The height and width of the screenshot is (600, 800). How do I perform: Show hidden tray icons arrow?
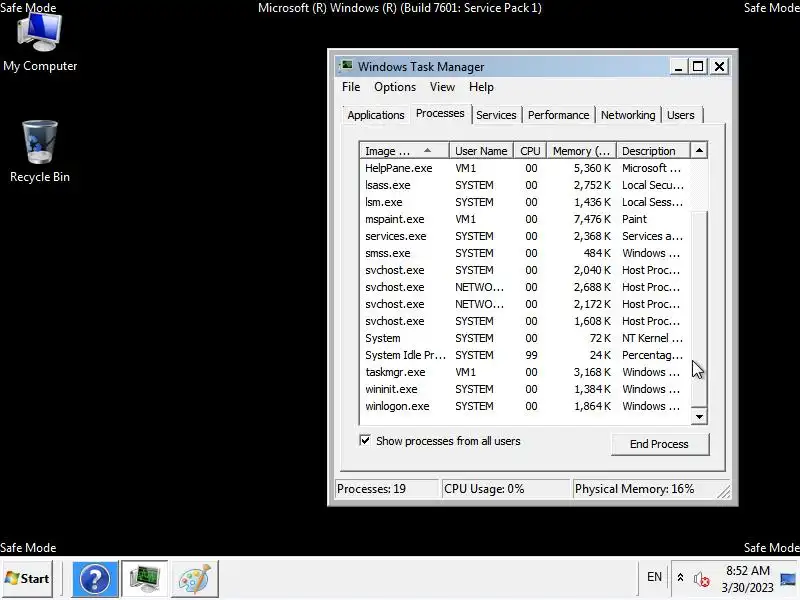(x=680, y=578)
